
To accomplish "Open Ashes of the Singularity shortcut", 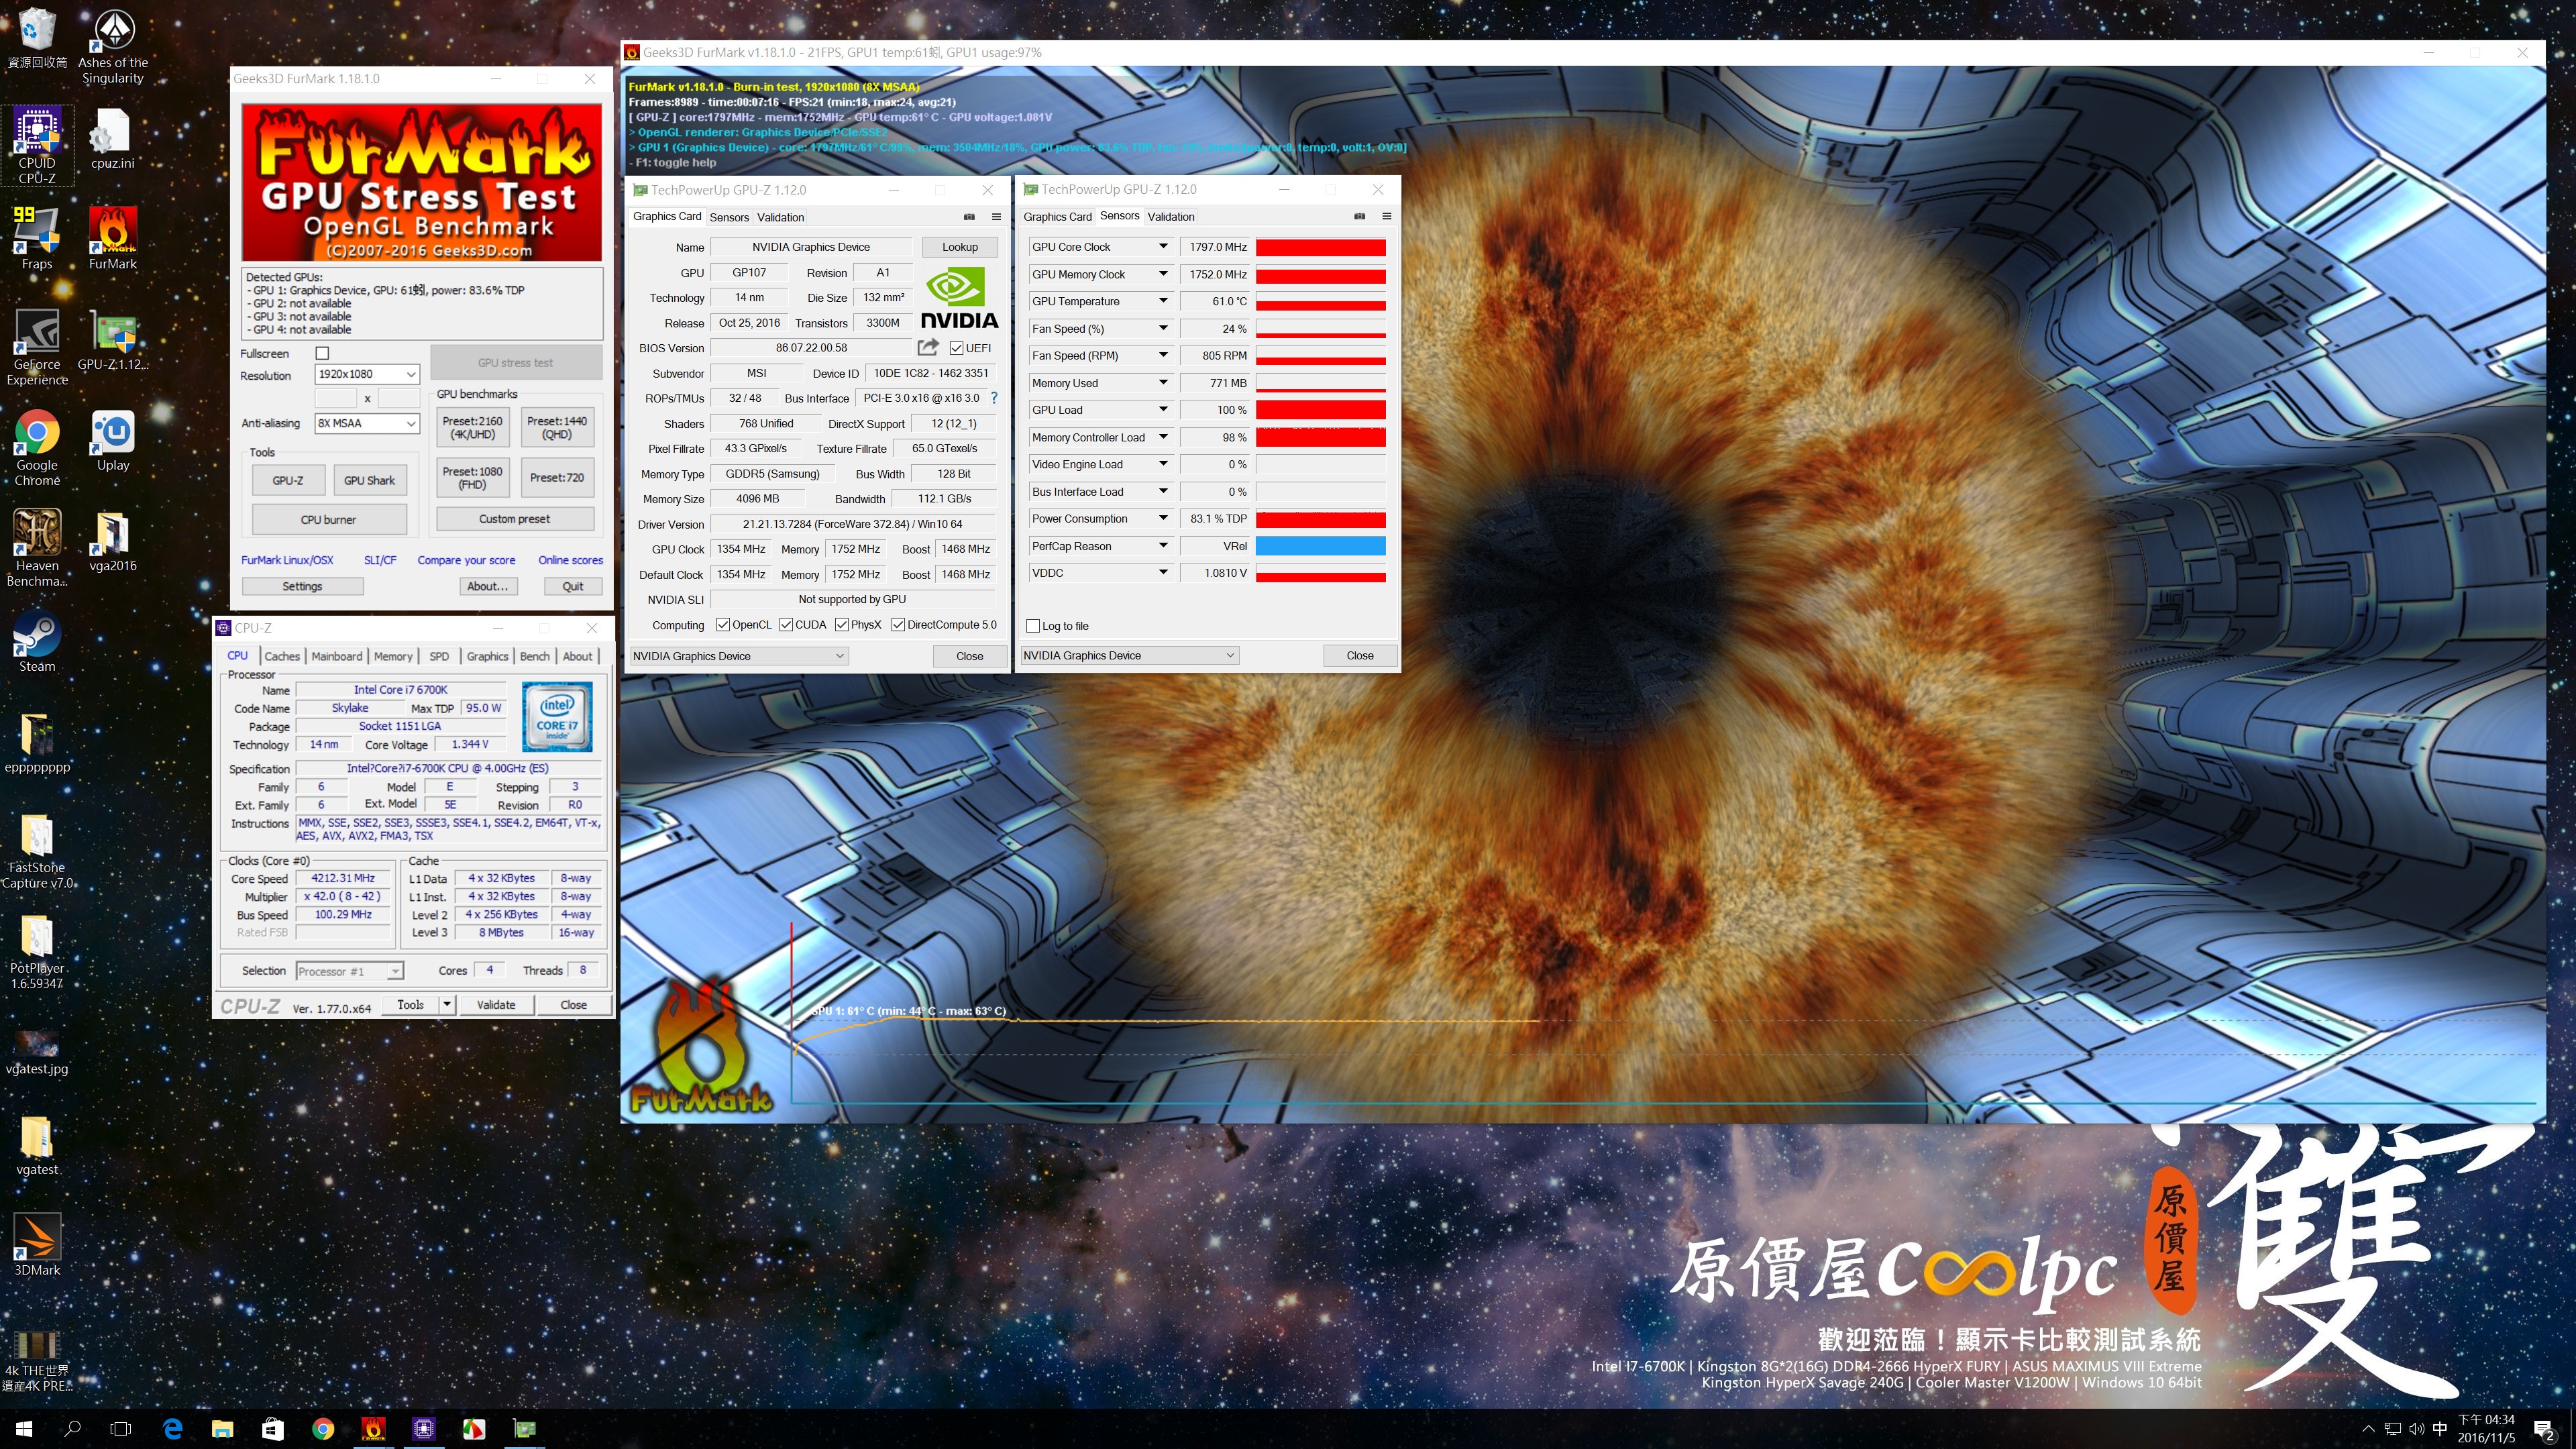I will pyautogui.click(x=112, y=47).
